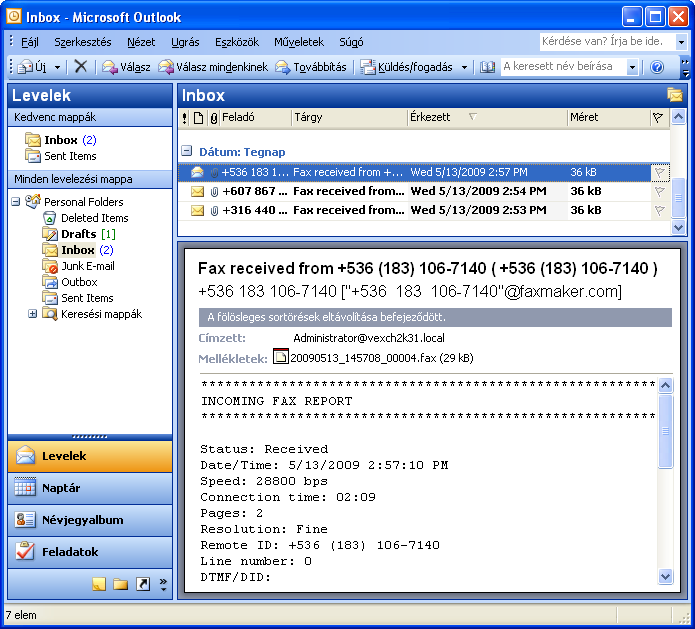
Task: Open navigation pane configure buttons chevron
Action: click(163, 584)
